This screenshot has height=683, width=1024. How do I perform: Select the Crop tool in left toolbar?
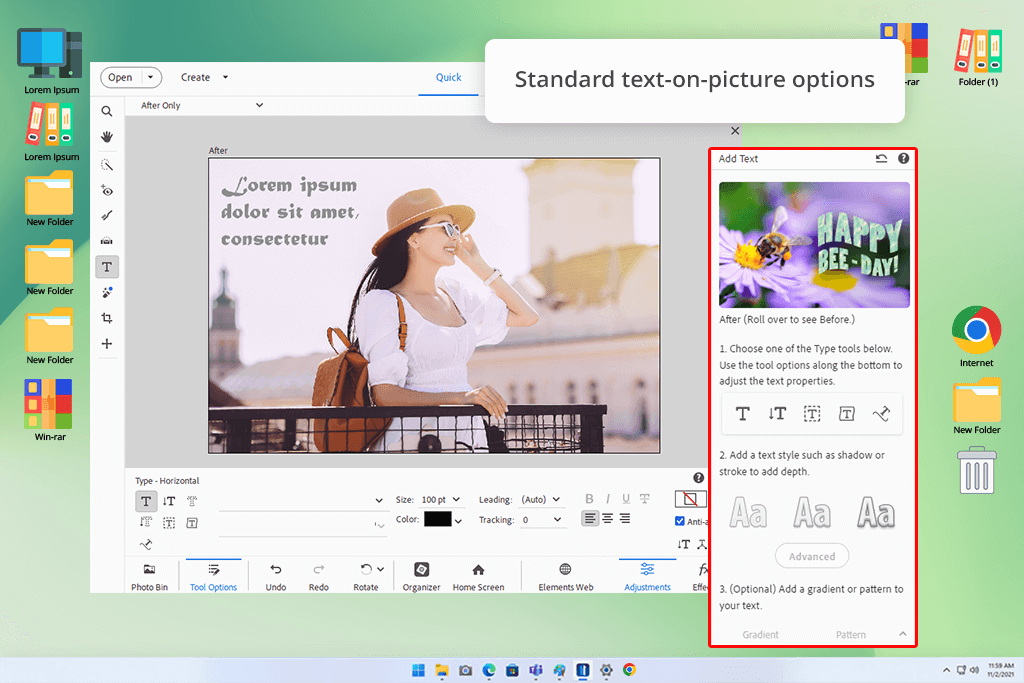pos(107,318)
